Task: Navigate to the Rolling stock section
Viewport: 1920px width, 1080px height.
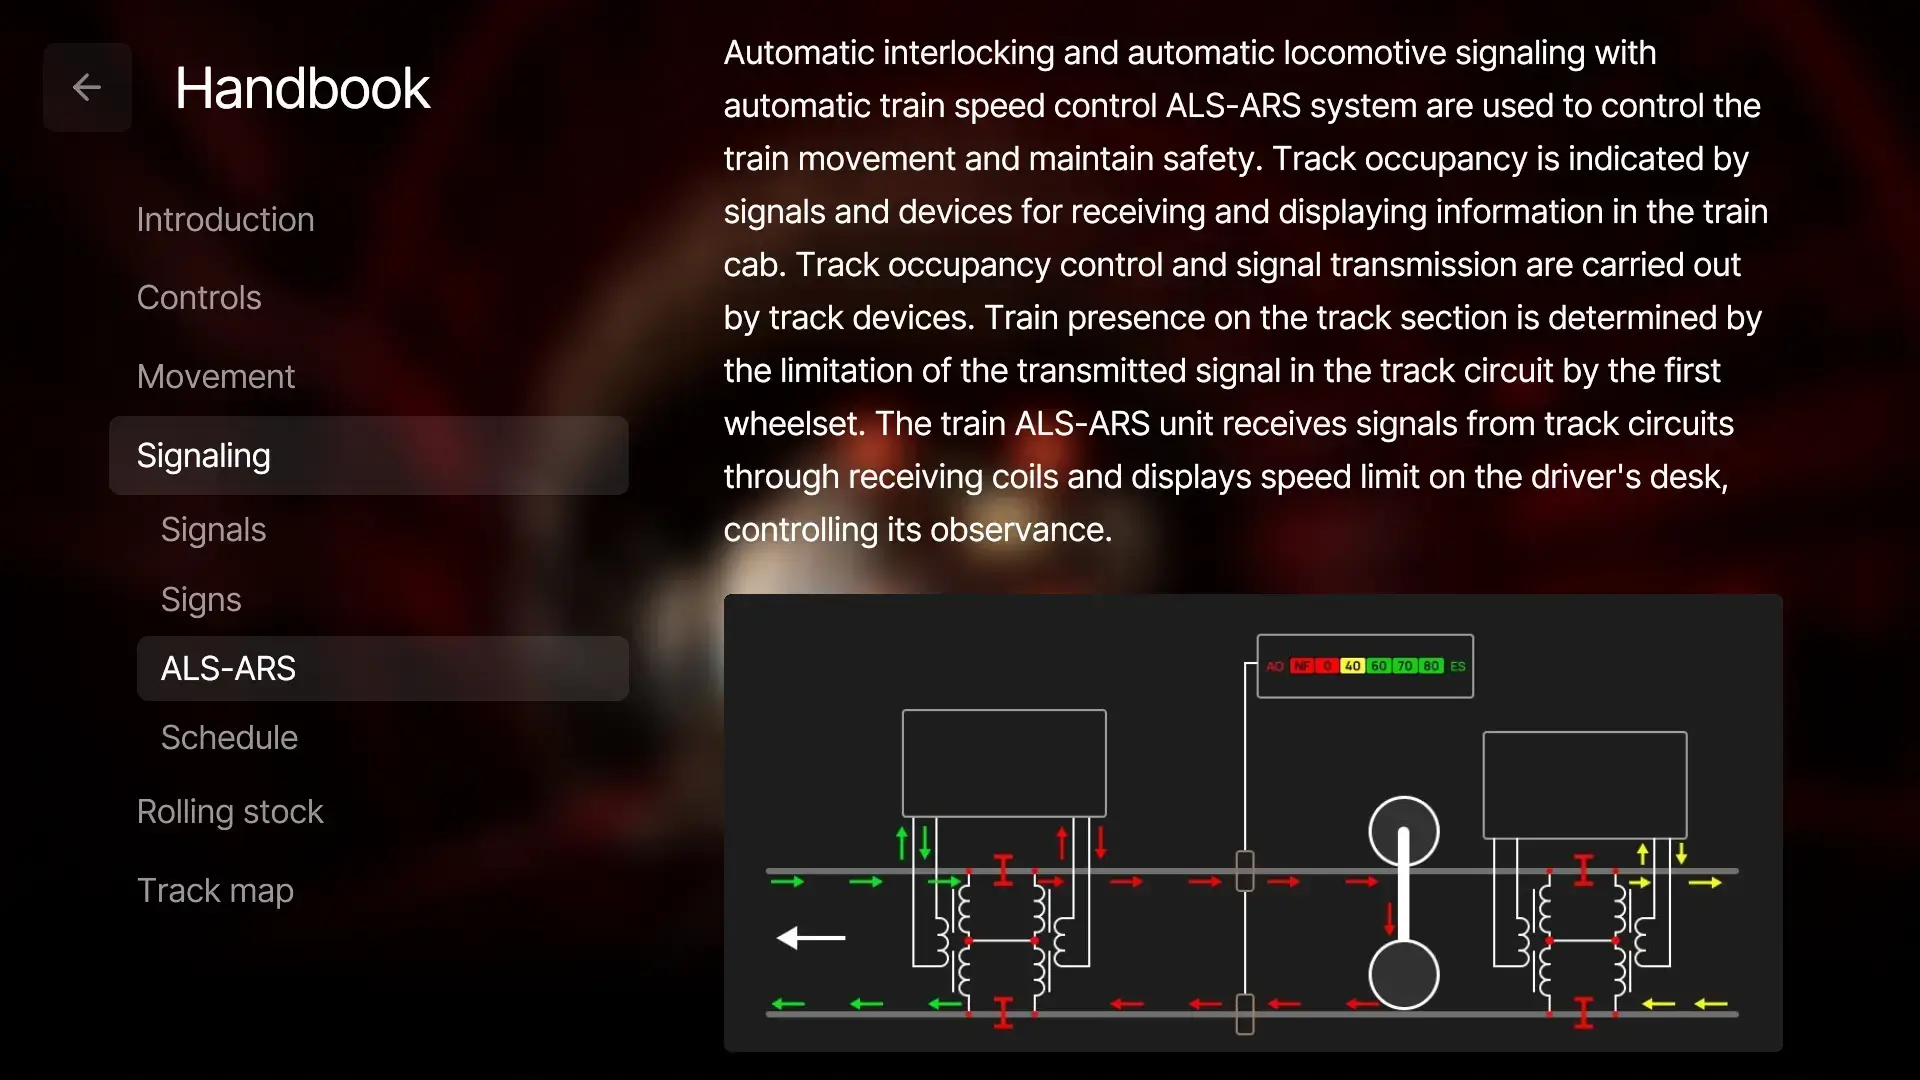Action: (231, 810)
